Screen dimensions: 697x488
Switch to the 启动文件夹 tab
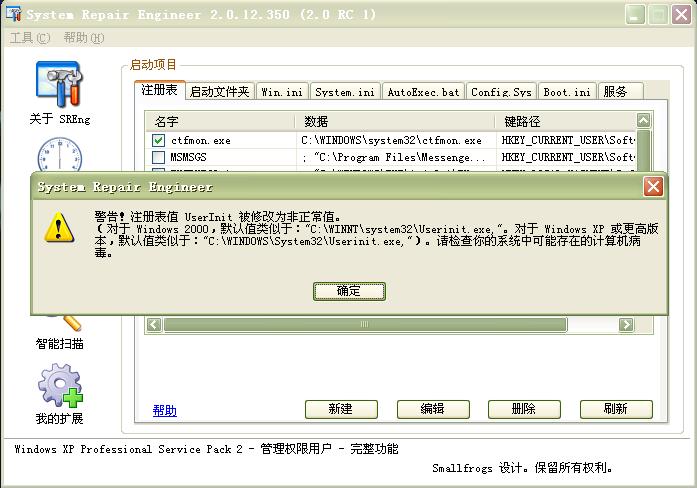click(x=220, y=92)
